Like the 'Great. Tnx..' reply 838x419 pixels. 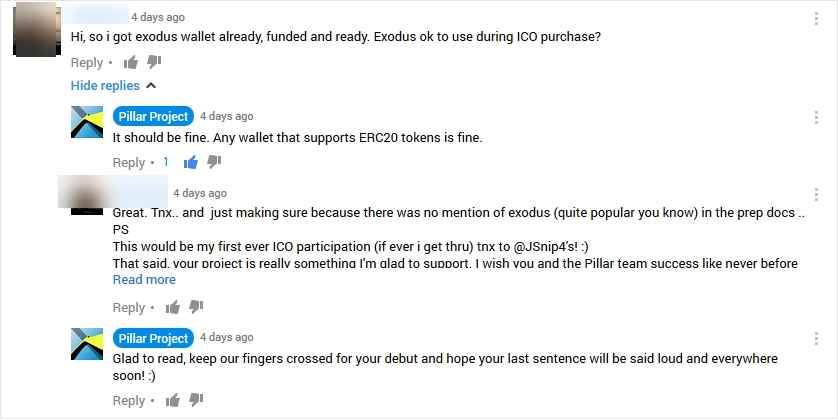pos(173,307)
